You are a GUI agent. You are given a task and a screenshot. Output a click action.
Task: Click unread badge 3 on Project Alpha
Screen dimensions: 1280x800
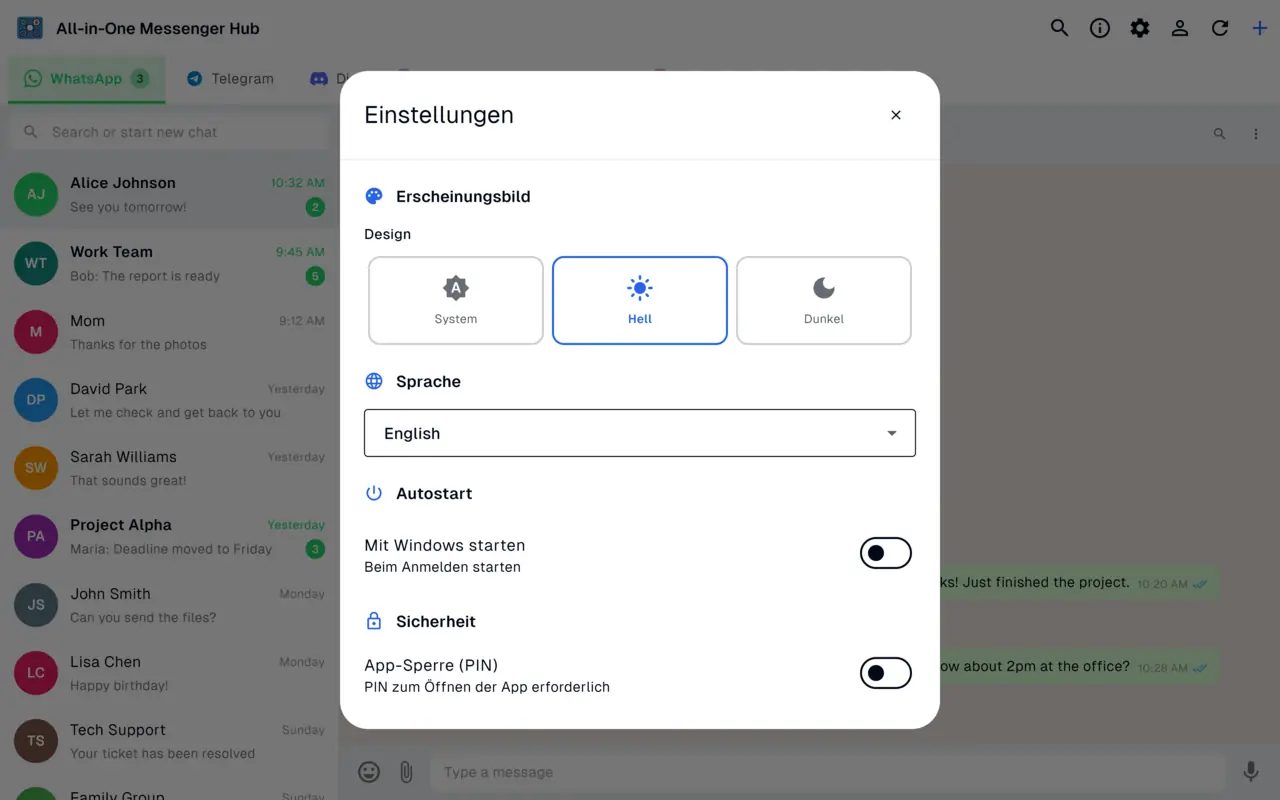[315, 549]
